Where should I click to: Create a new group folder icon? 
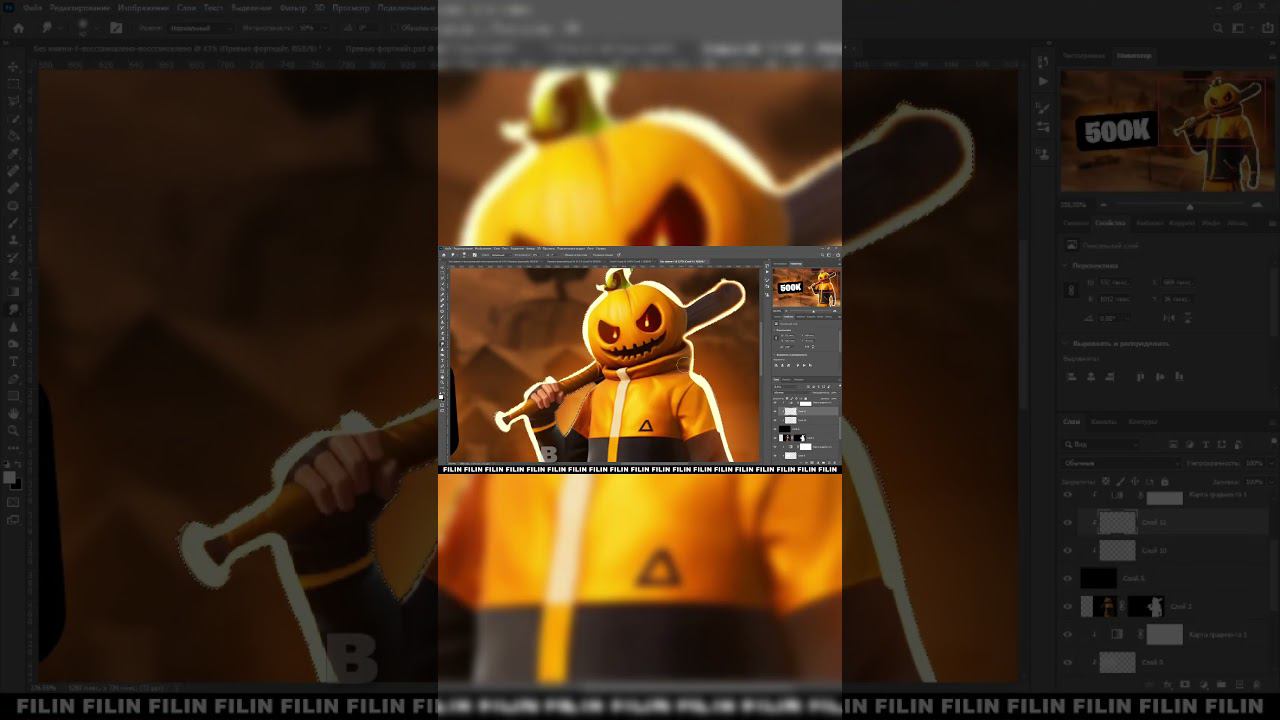(x=1222, y=685)
